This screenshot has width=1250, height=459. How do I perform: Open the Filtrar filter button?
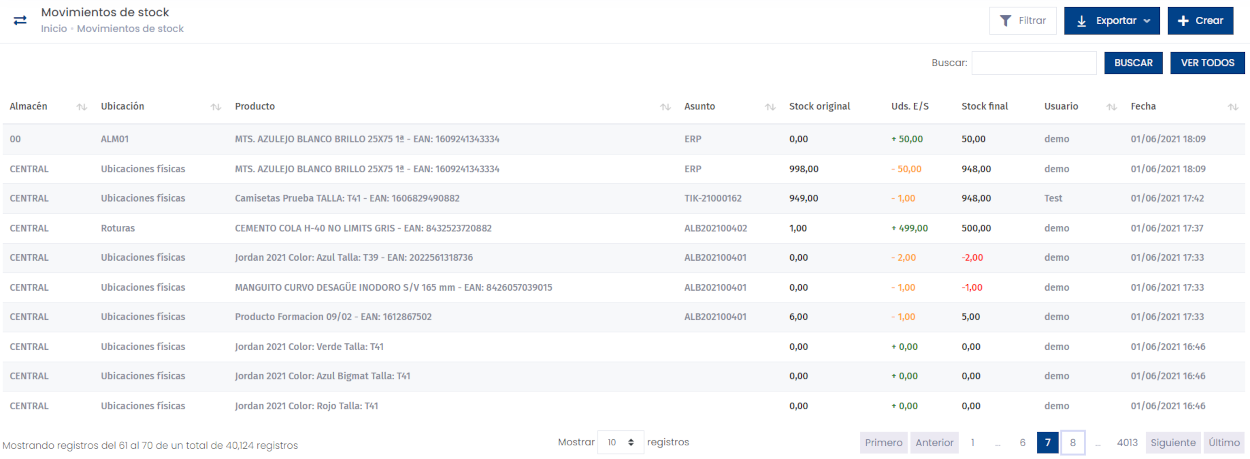(x=1022, y=21)
